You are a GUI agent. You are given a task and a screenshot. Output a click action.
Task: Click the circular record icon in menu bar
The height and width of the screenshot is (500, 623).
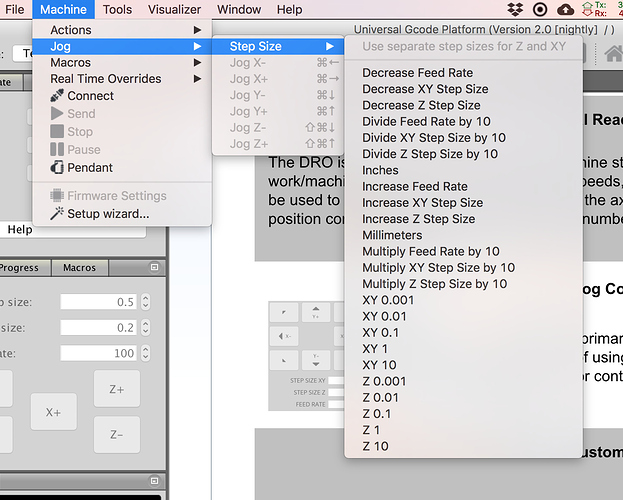tap(540, 9)
